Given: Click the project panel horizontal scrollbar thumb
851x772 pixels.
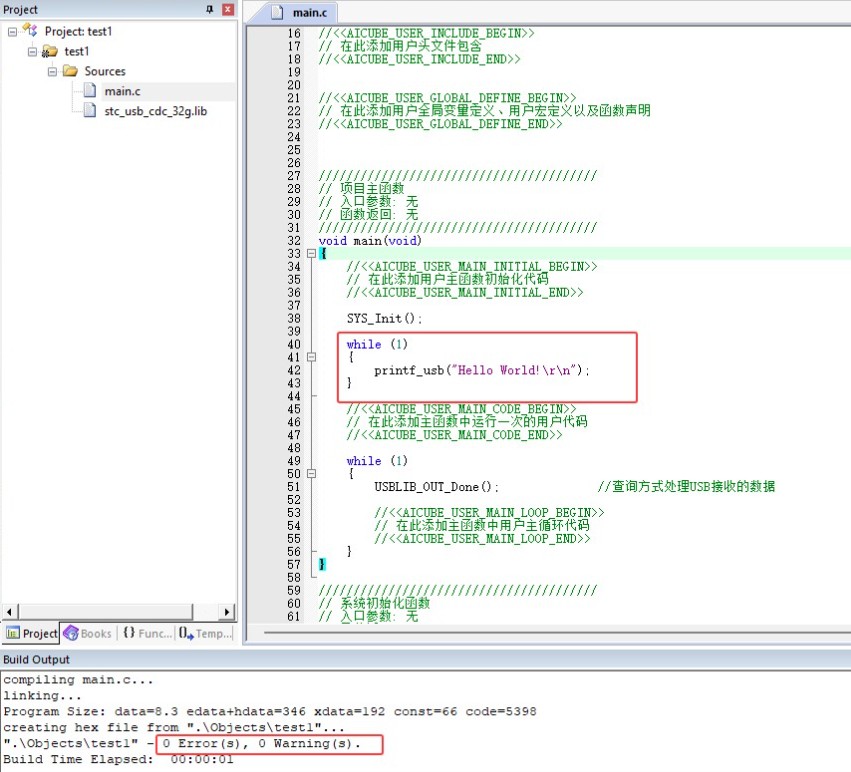Looking at the screenshot, I should 106,612.
